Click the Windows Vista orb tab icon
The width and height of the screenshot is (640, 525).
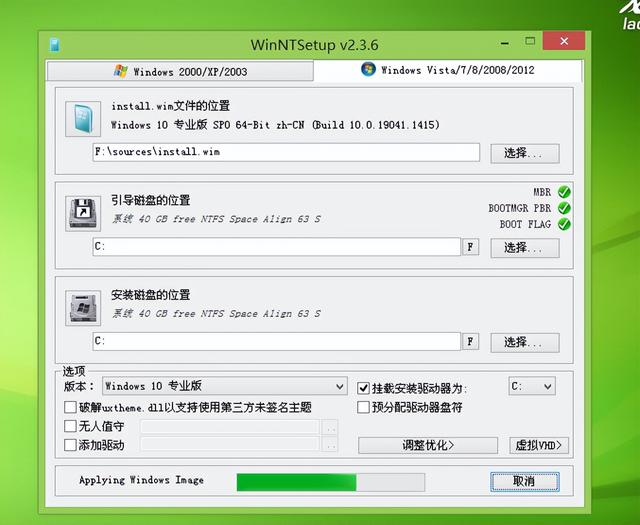pyautogui.click(x=368, y=69)
